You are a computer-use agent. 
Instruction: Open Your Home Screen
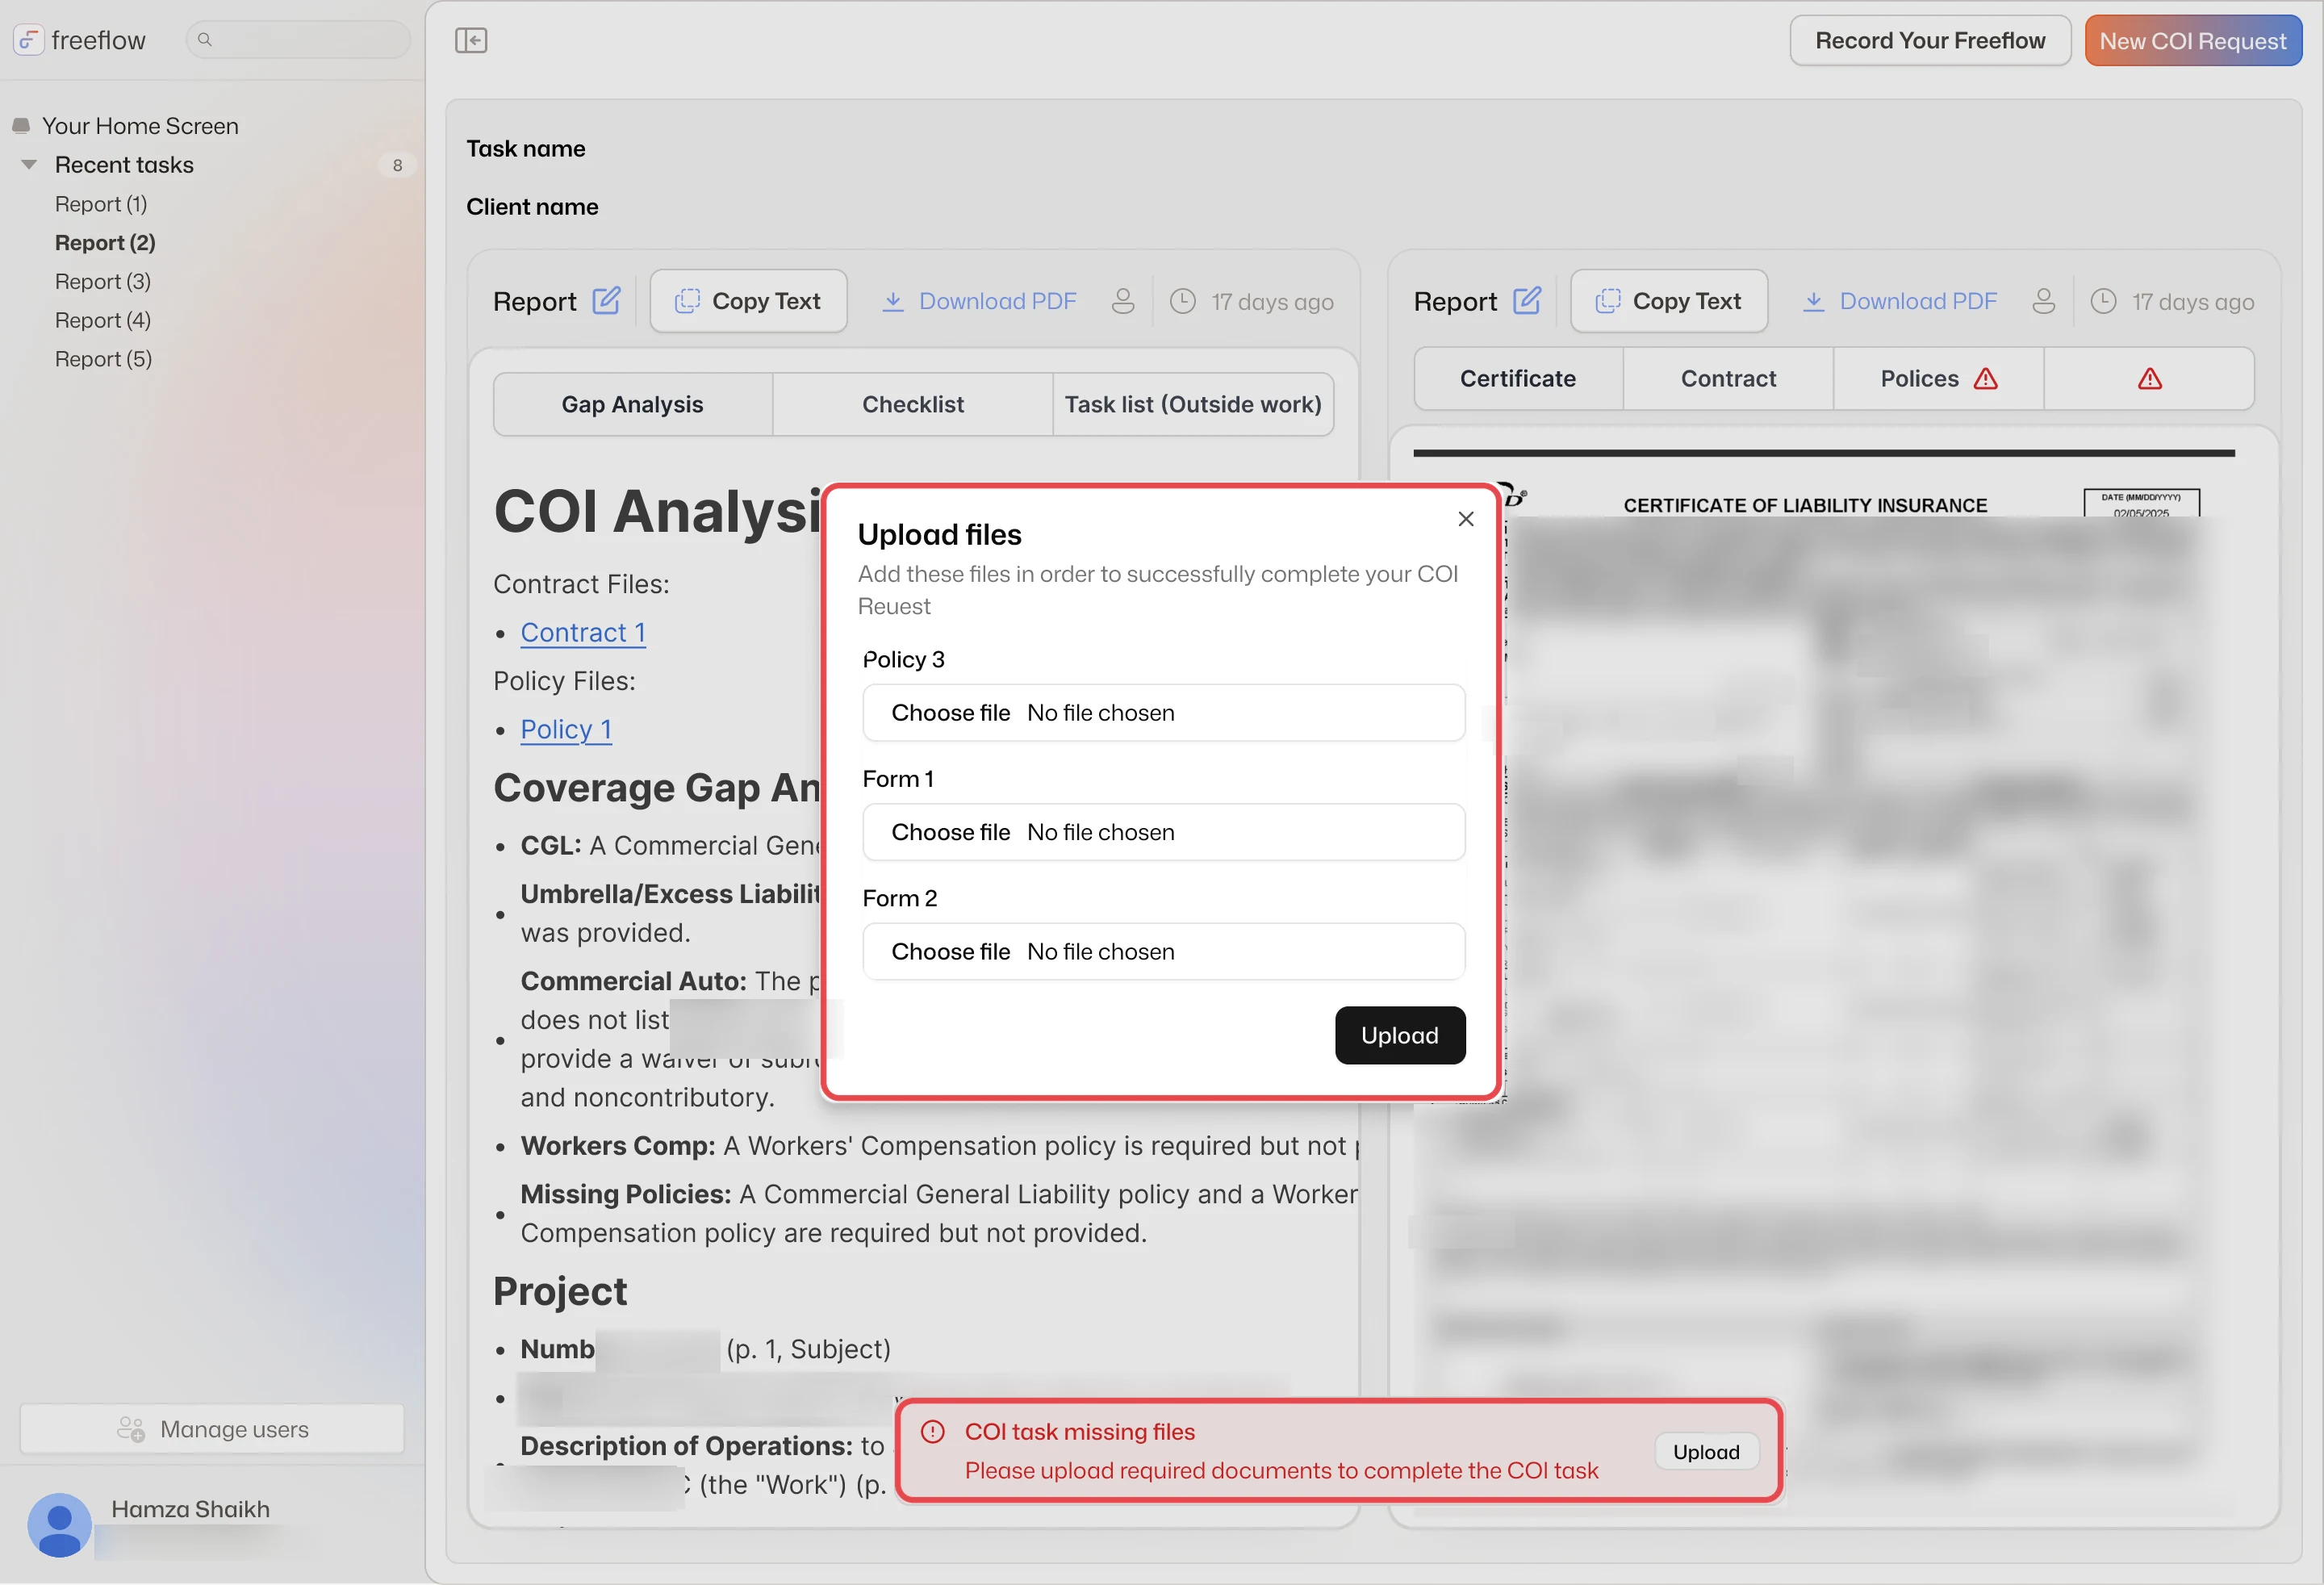click(140, 126)
